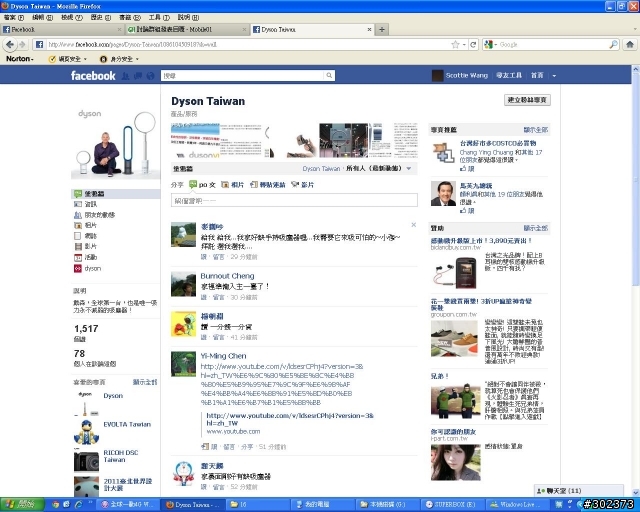Open the chat room bar
Image resolution: width=640 pixels, height=512 pixels.
click(x=579, y=491)
